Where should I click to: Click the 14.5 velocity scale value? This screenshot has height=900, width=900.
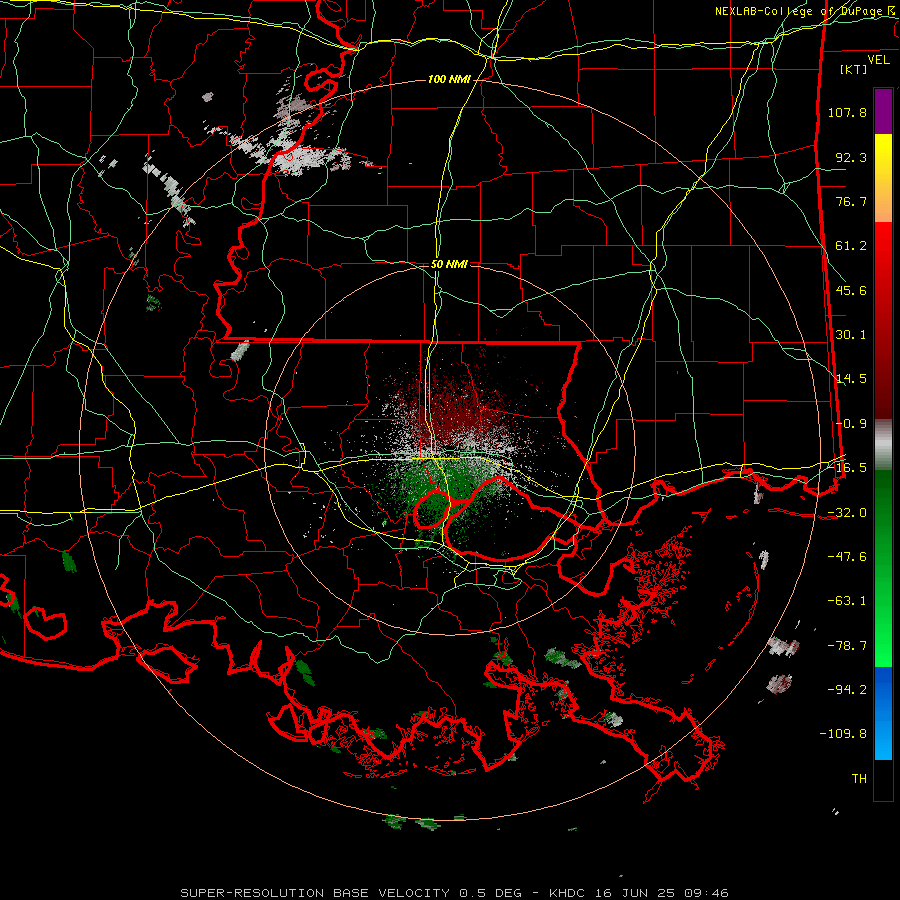[851, 379]
